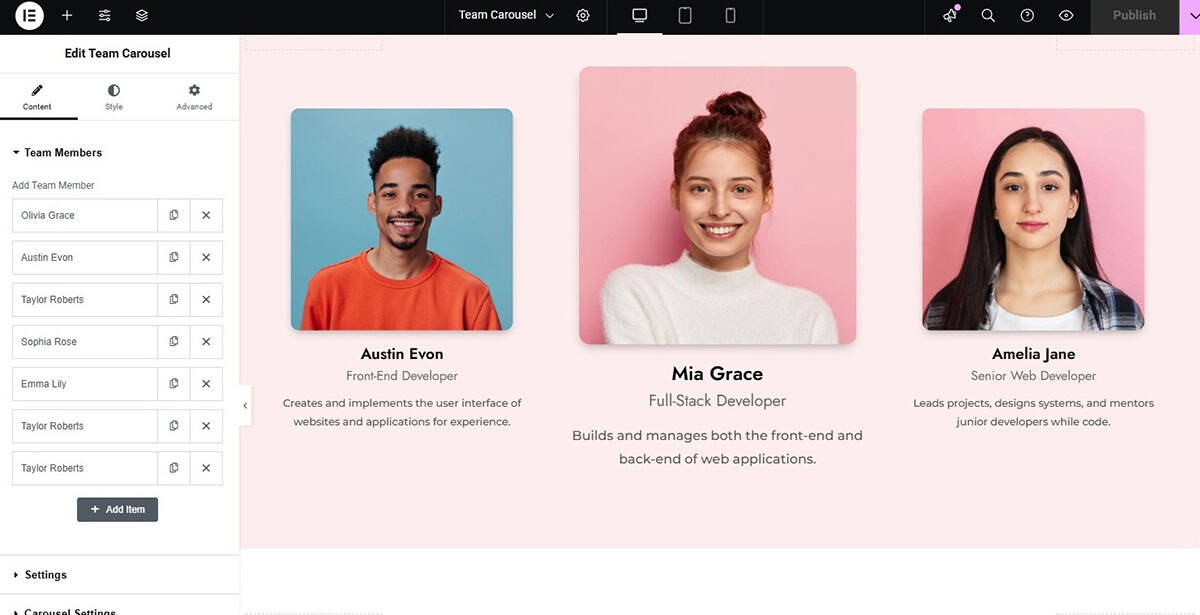
Task: Click Austin Evon's description text
Action: coord(402,412)
